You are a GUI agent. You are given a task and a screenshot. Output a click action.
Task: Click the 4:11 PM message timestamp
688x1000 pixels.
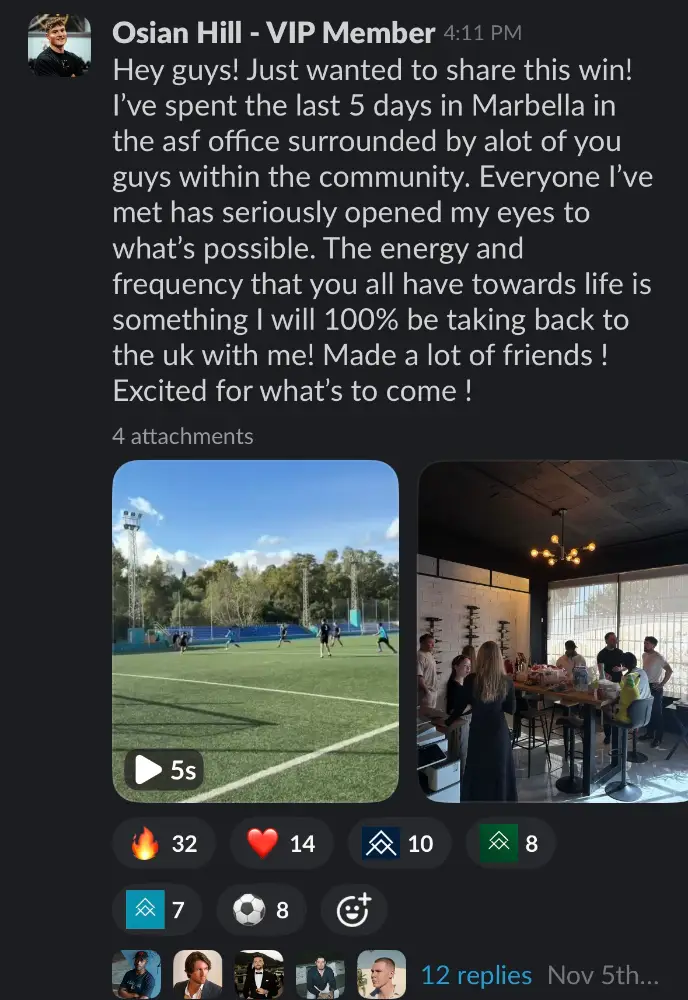click(482, 34)
